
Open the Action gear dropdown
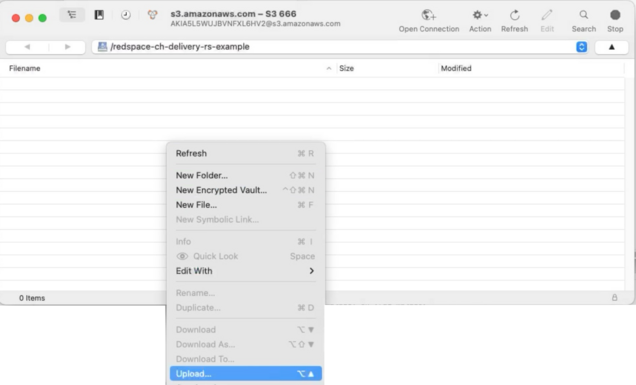tap(480, 21)
